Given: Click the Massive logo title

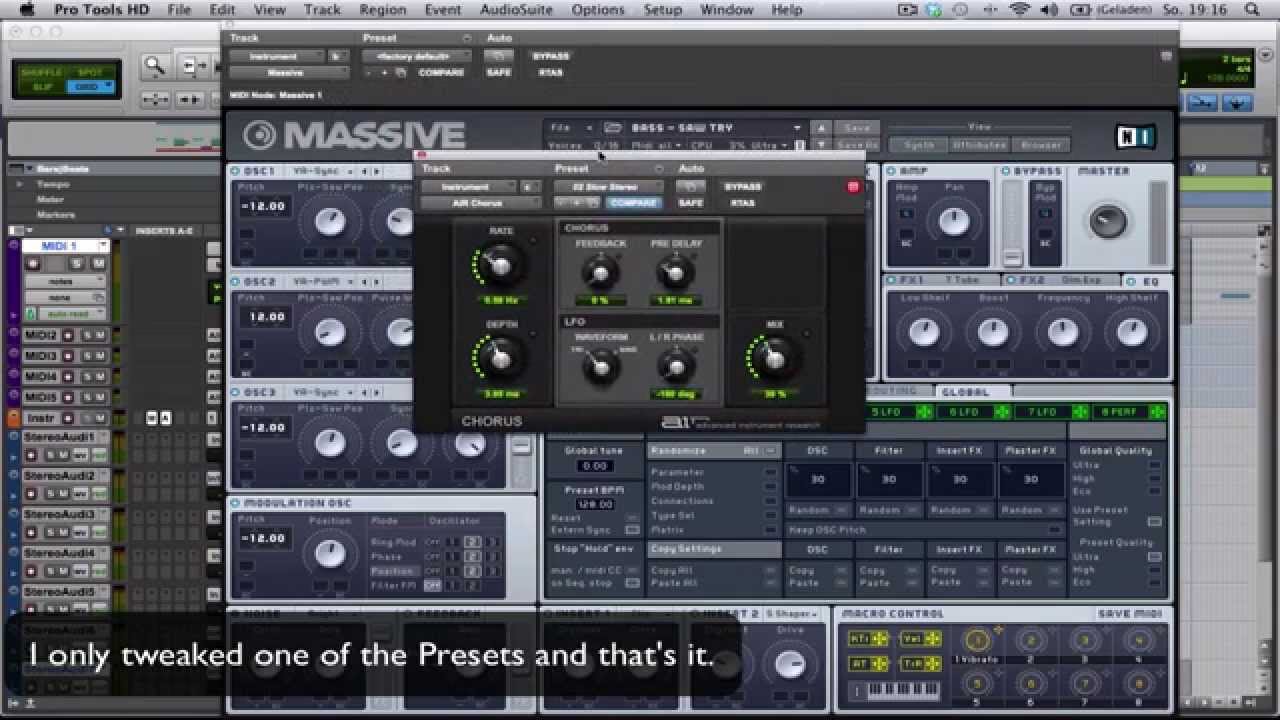Looking at the screenshot, I should click(354, 135).
